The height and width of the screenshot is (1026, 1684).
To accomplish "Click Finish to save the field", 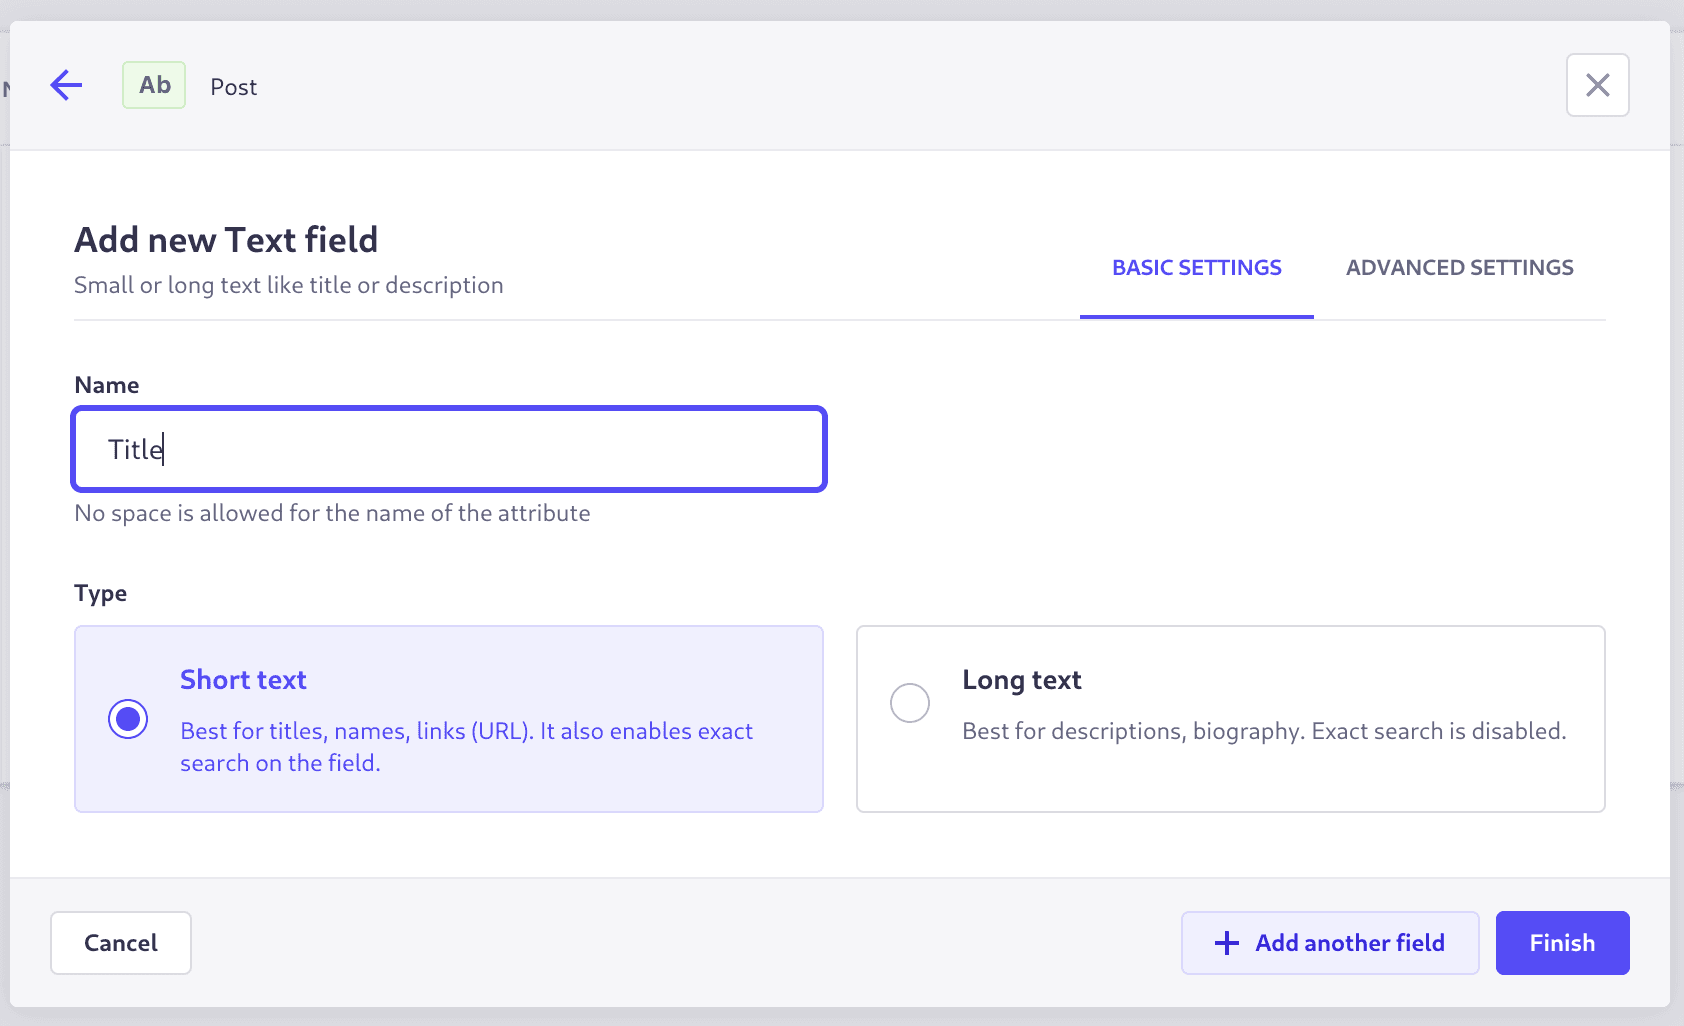I will [1562, 943].
